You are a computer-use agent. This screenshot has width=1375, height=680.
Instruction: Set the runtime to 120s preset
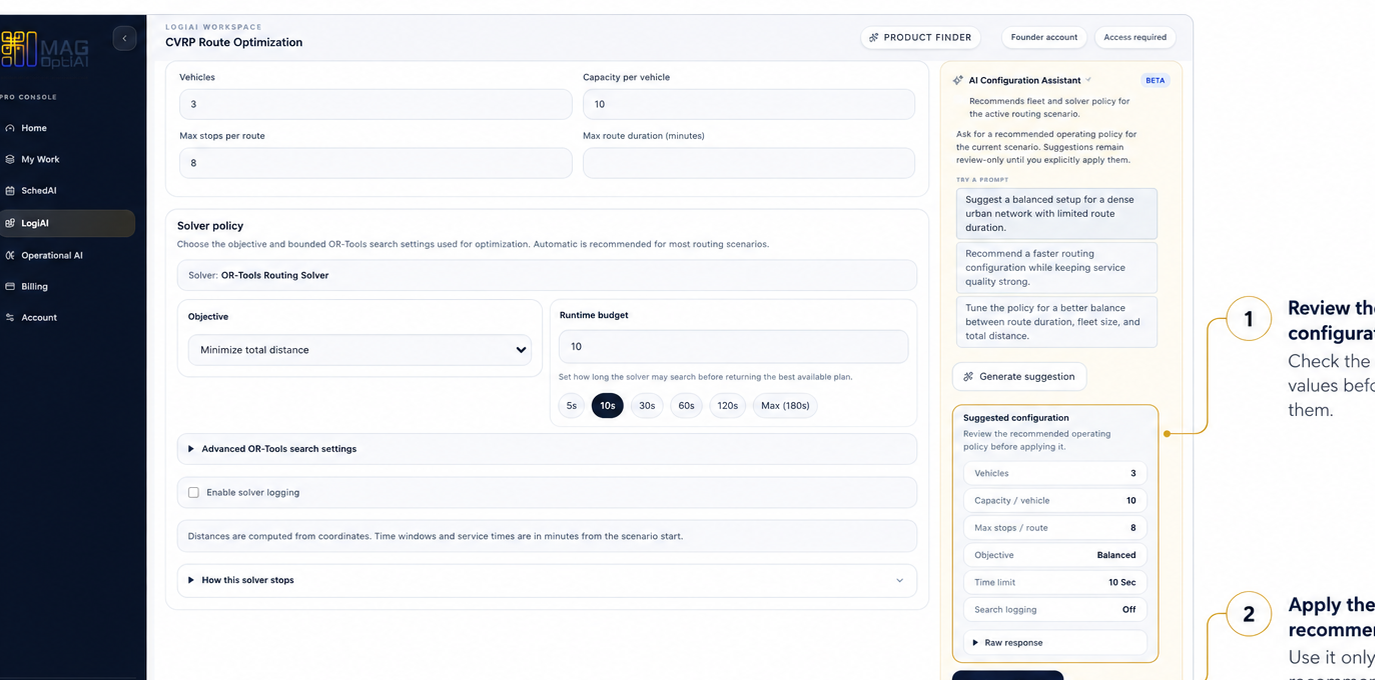[727, 406]
